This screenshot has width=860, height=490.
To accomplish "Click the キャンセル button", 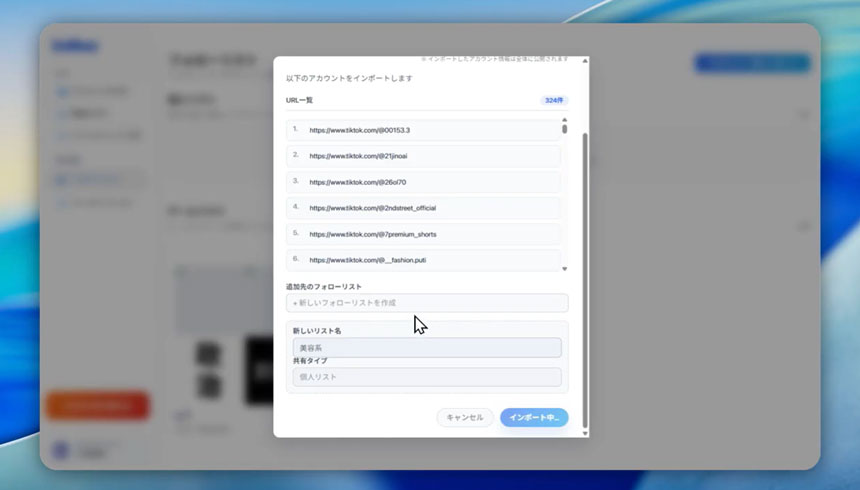I will (465, 418).
